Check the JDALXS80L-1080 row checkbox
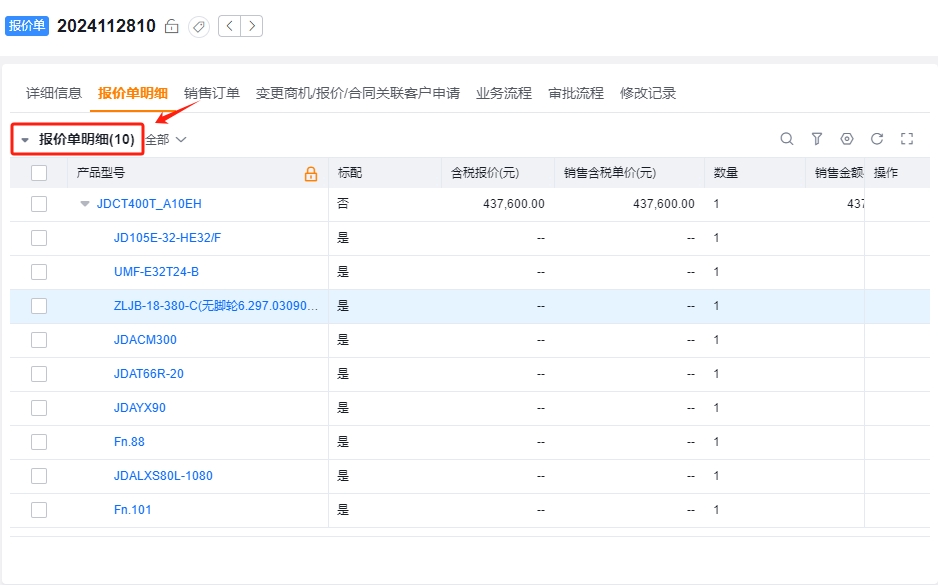This screenshot has height=585, width=938. [x=39, y=476]
